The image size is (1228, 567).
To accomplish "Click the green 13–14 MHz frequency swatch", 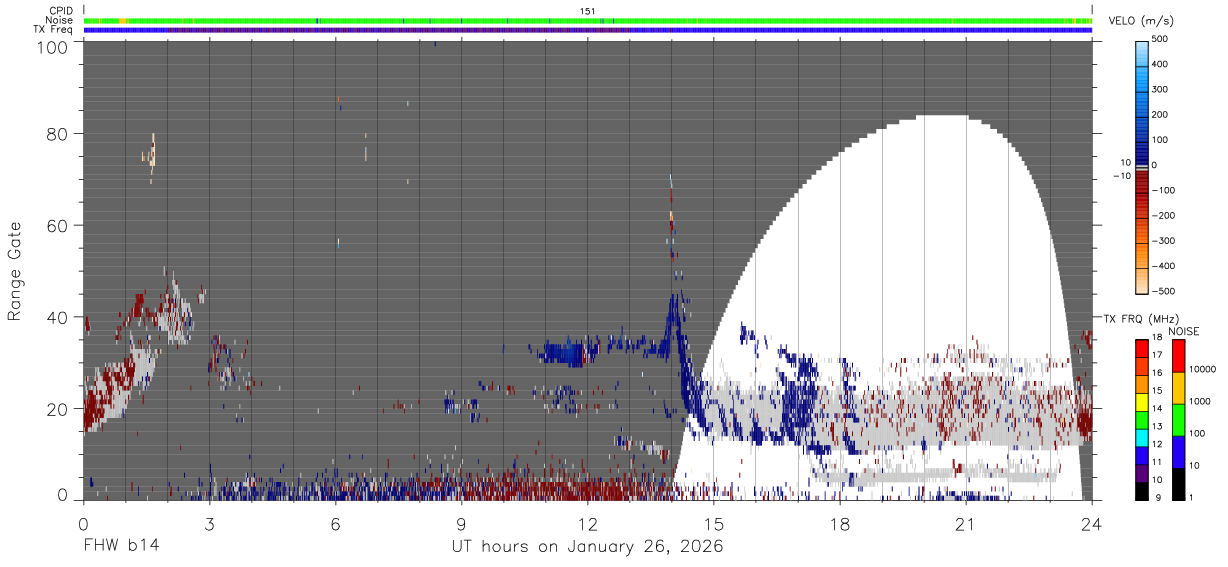I will [1142, 418].
